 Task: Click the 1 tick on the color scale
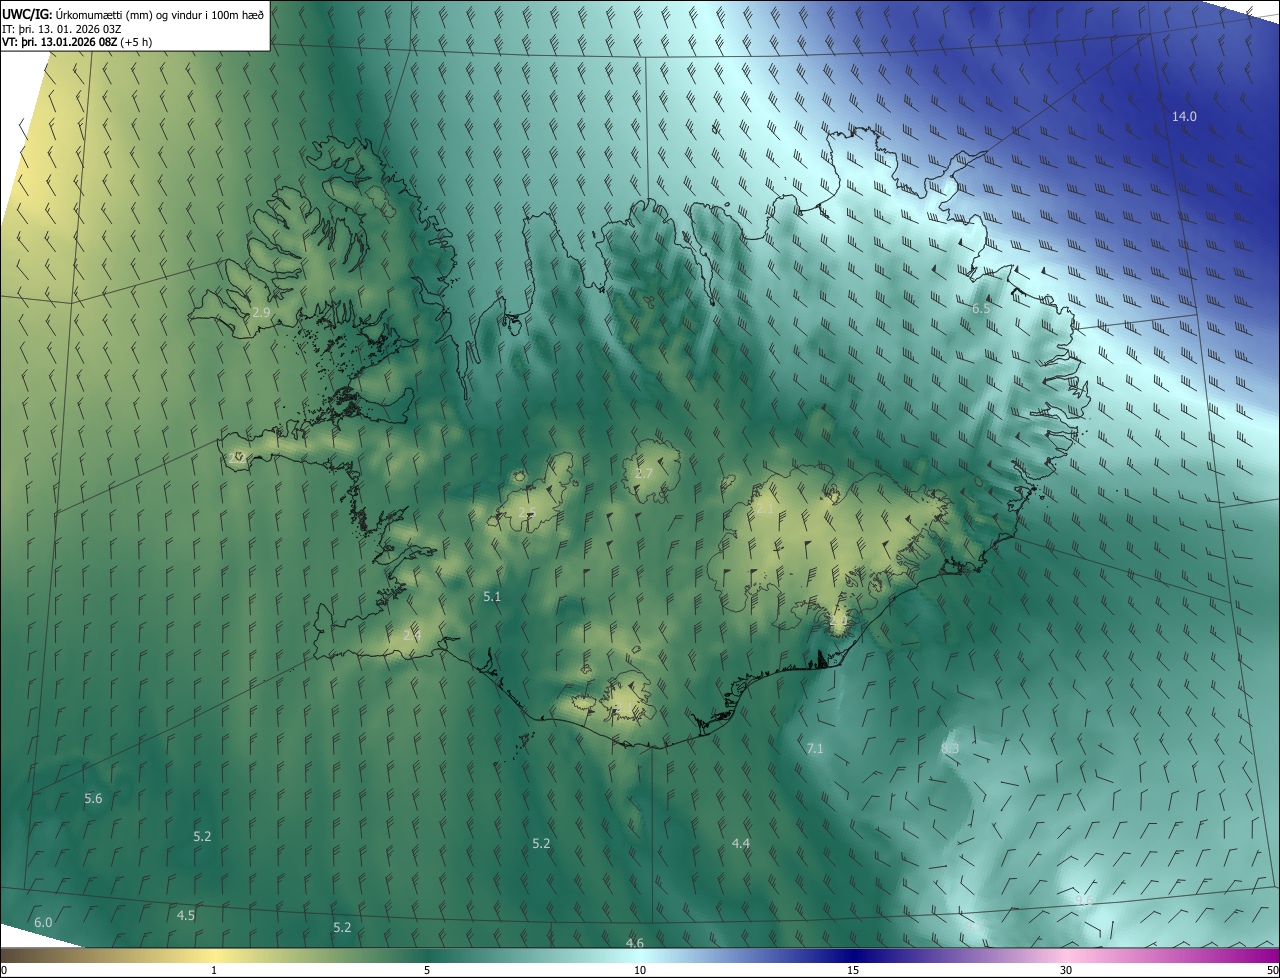tap(215, 971)
